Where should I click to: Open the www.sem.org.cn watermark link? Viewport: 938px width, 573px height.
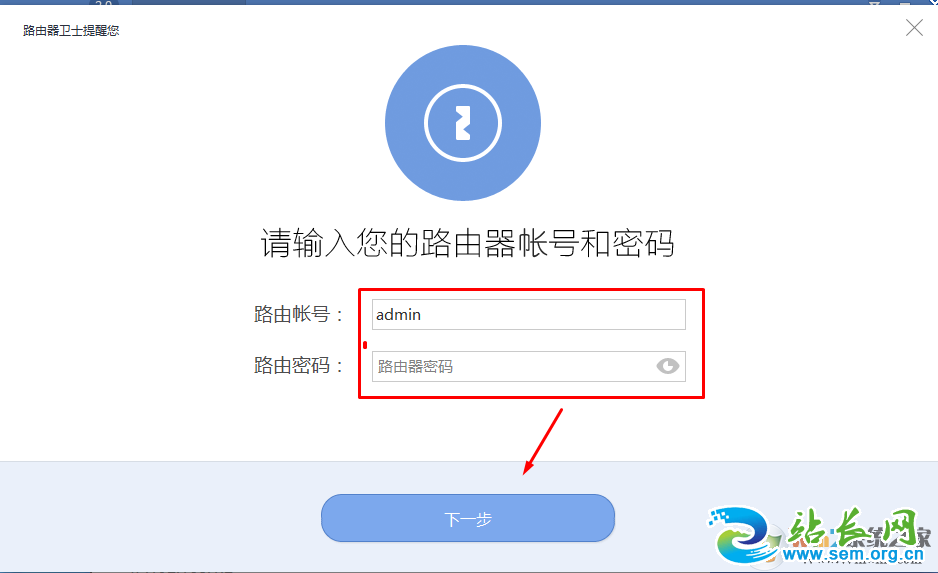click(x=852, y=554)
